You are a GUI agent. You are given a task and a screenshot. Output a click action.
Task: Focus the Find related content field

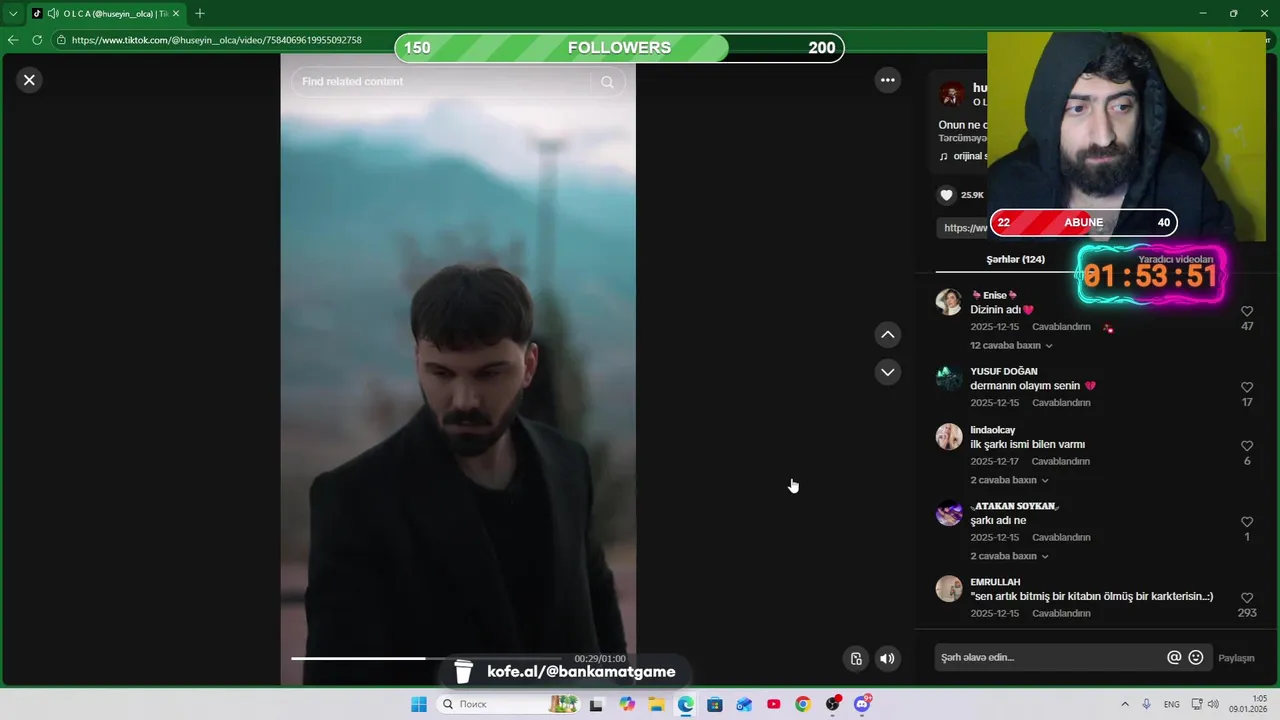tap(445, 82)
